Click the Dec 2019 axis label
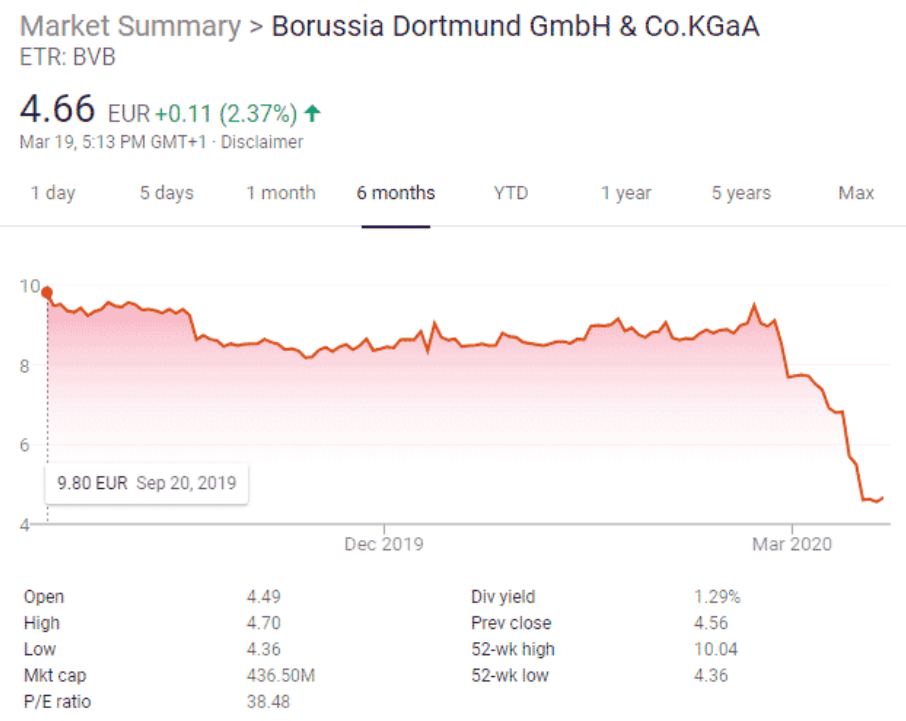Image resolution: width=906 pixels, height=721 pixels. [x=384, y=544]
